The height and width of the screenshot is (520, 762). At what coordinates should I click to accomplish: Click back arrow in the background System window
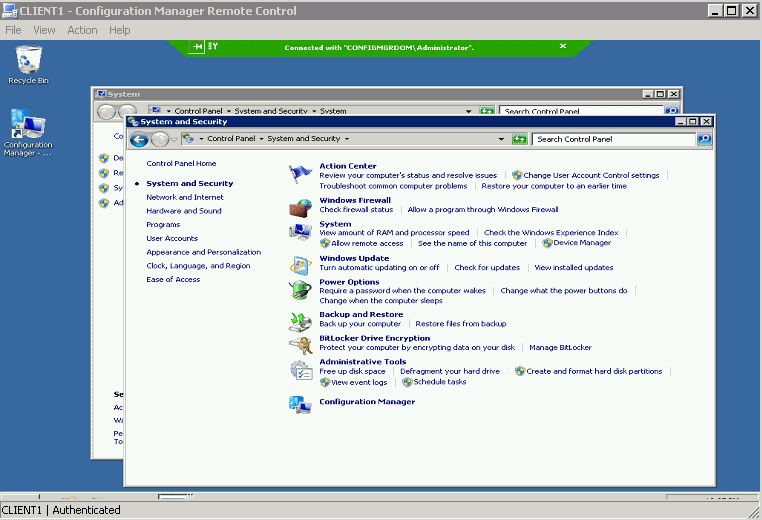106,112
